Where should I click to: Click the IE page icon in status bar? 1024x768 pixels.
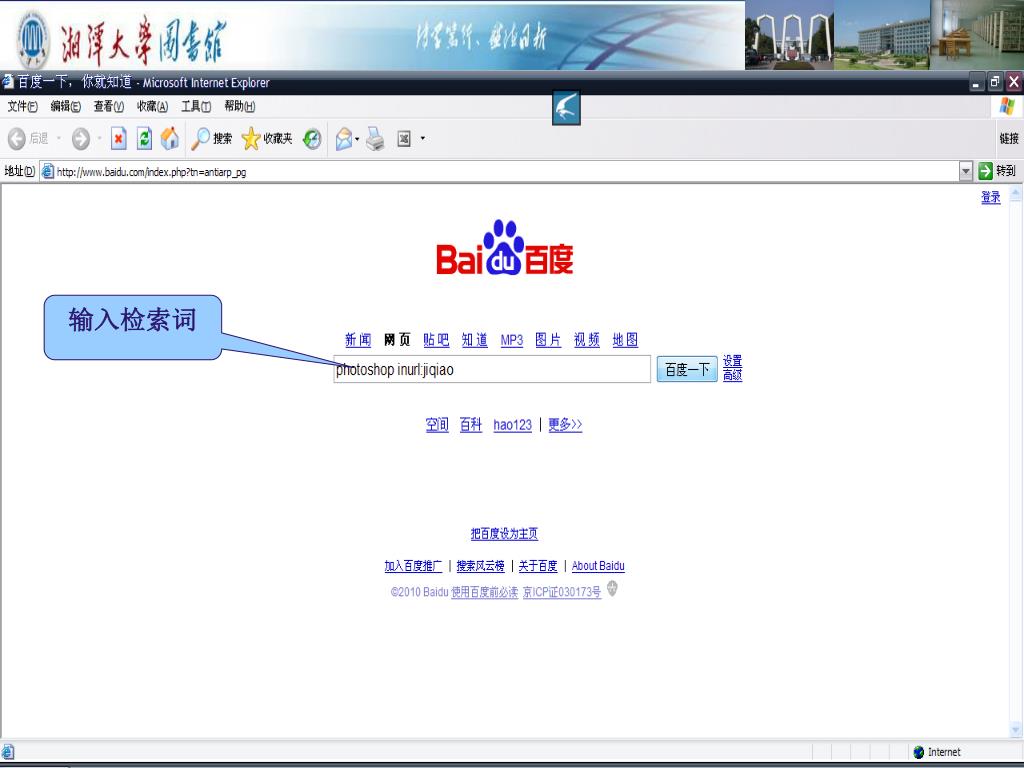(x=8, y=752)
